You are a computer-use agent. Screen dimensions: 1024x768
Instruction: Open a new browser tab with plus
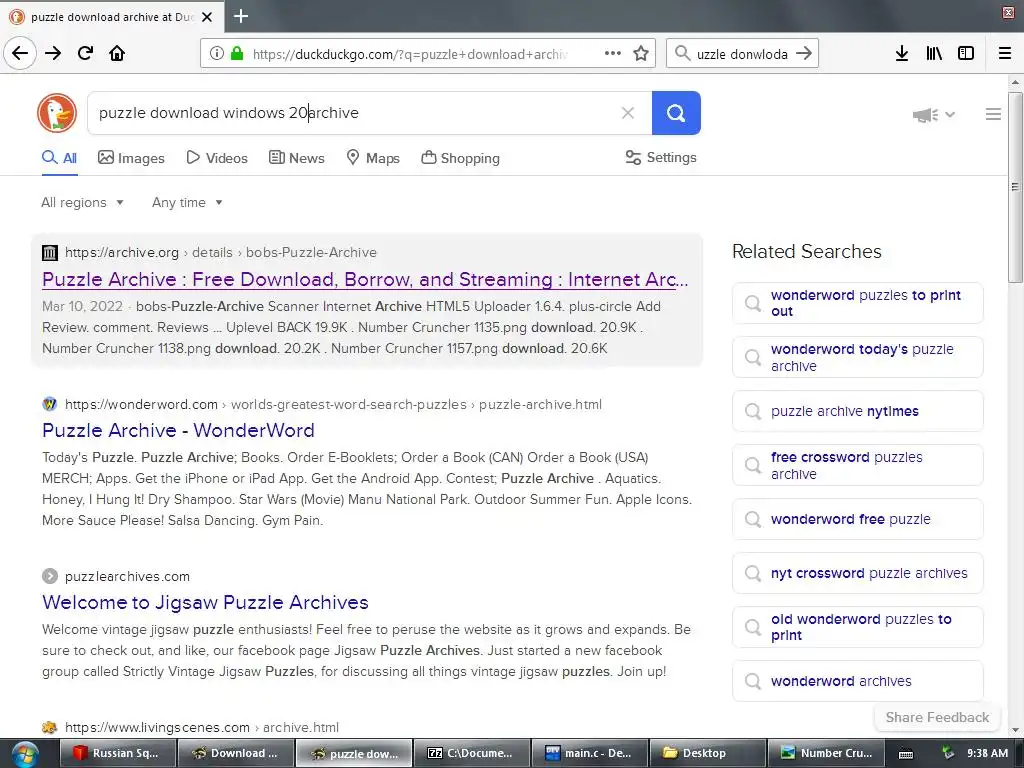coord(241,16)
